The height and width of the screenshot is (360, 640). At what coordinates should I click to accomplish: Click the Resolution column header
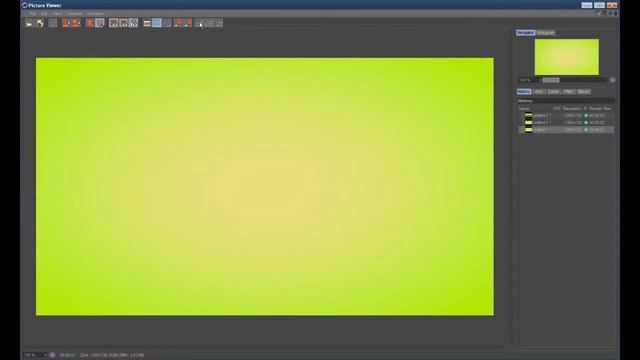572,109
